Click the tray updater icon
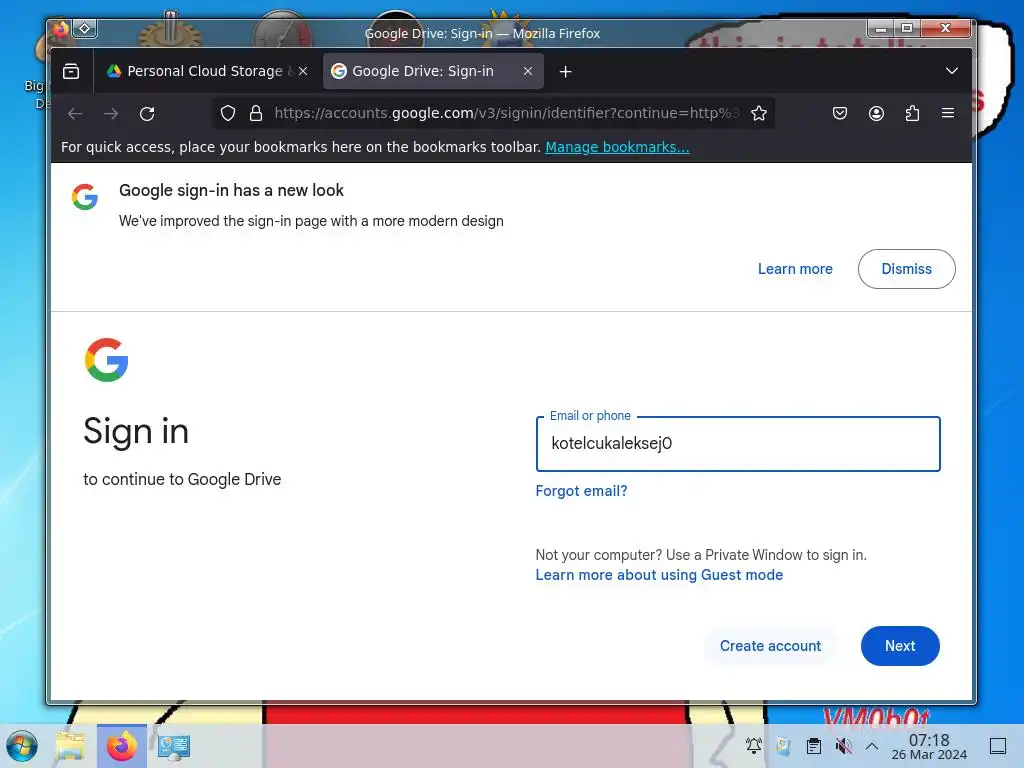The image size is (1024, 768). coord(784,746)
